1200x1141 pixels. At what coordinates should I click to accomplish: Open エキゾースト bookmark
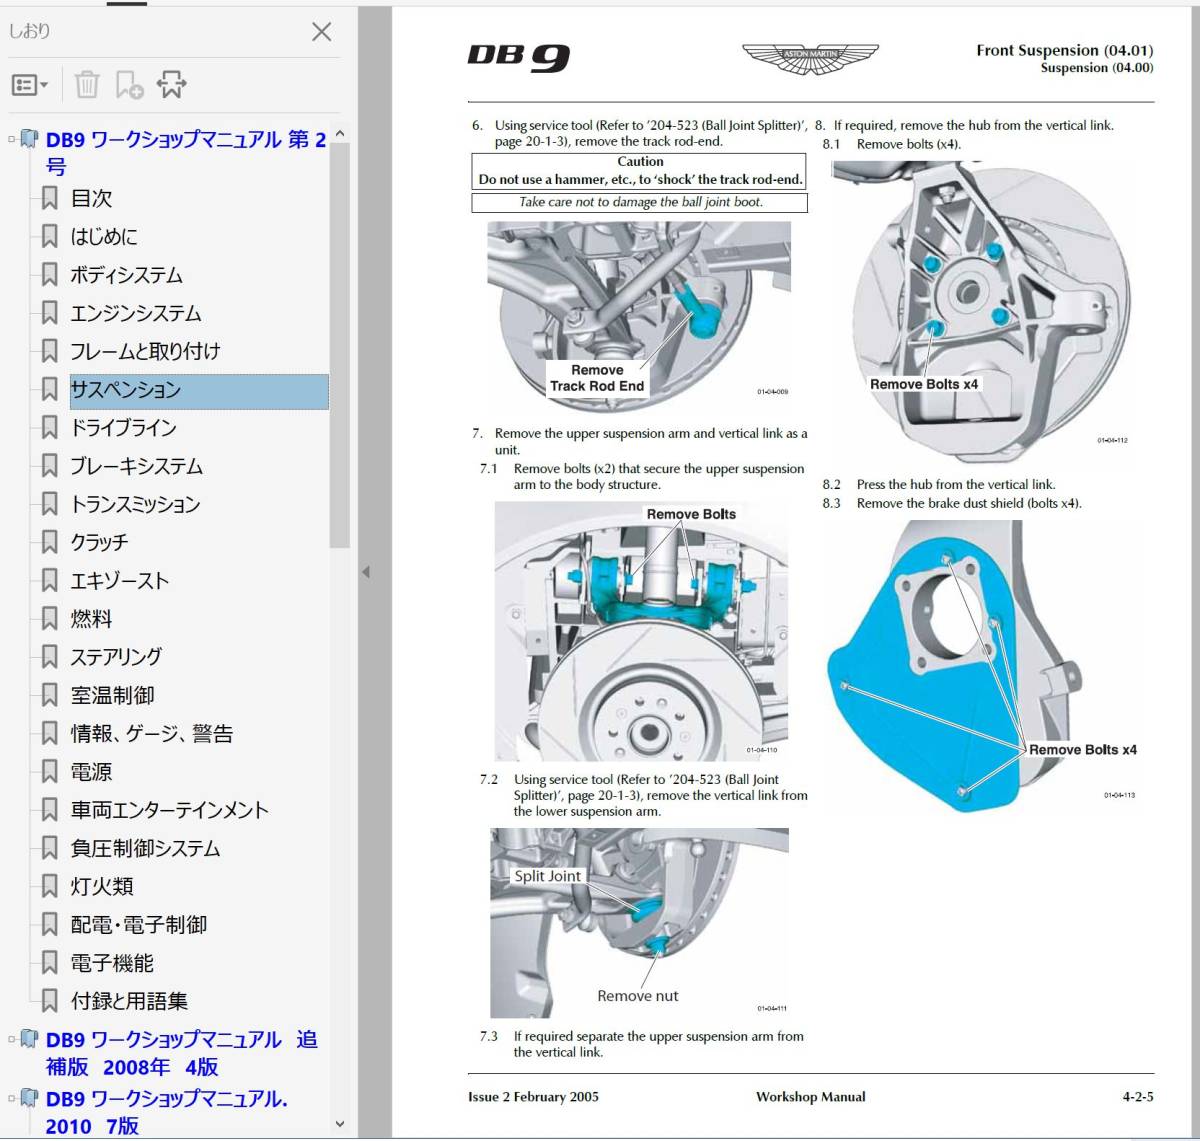[119, 580]
